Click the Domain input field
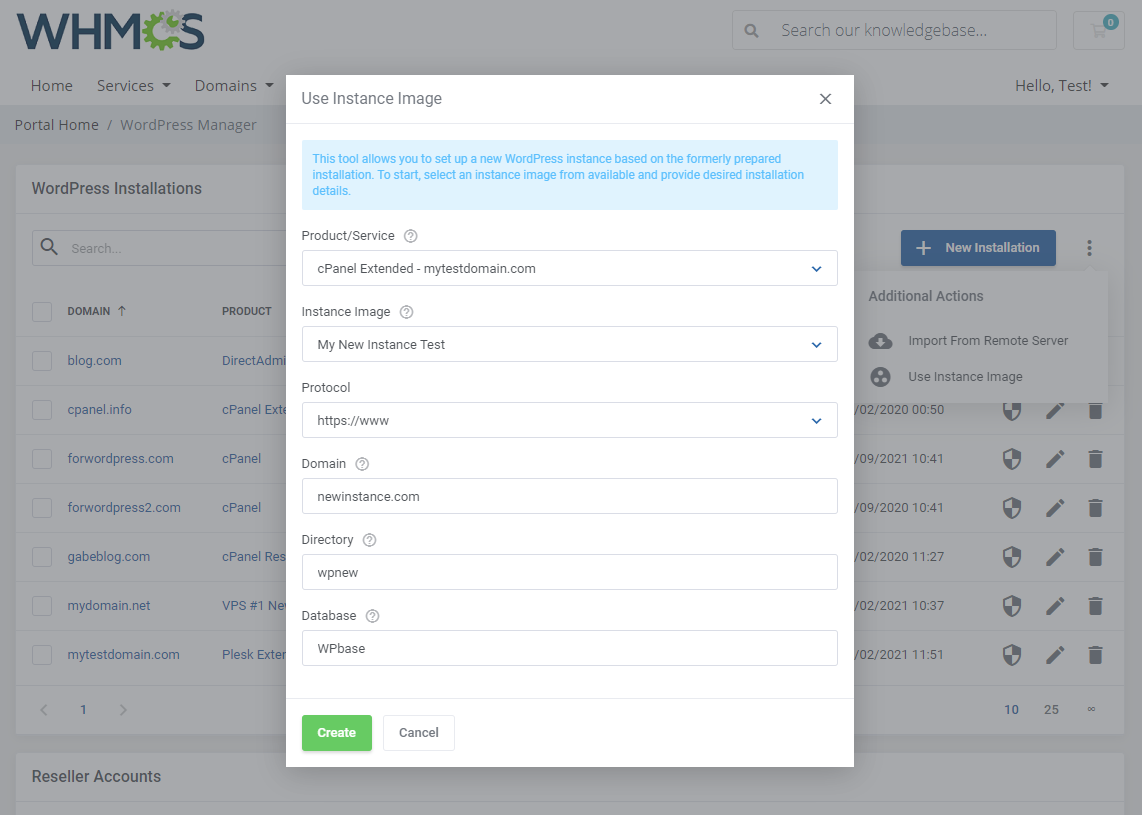The width and height of the screenshot is (1142, 815). [x=570, y=497]
